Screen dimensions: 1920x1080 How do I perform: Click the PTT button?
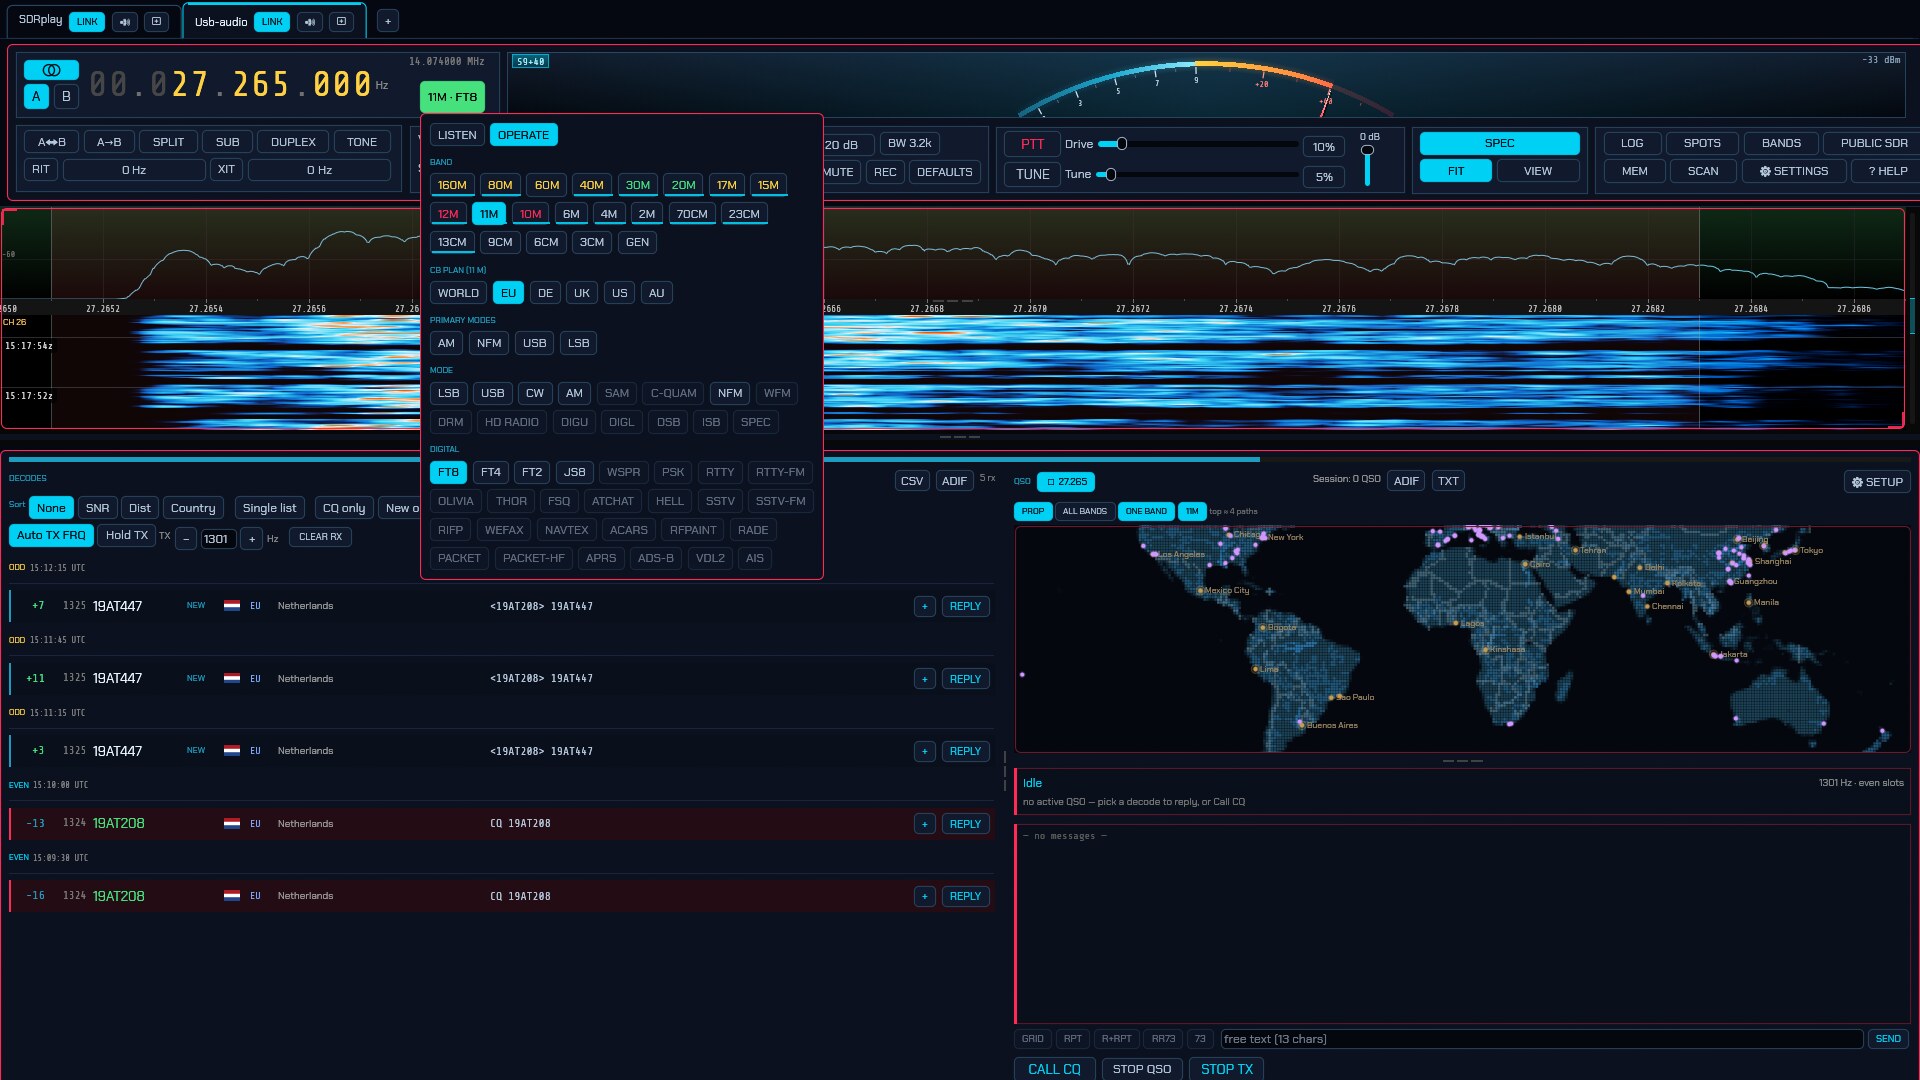[1032, 144]
